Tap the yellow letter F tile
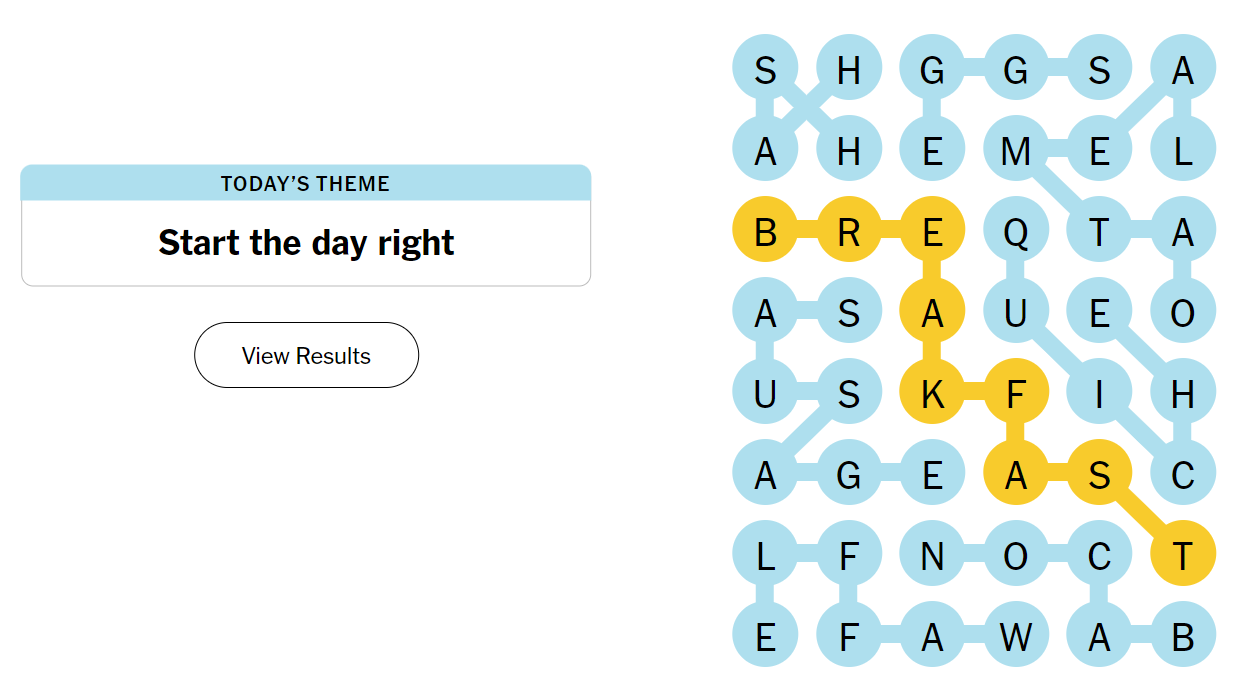 click(x=1015, y=393)
